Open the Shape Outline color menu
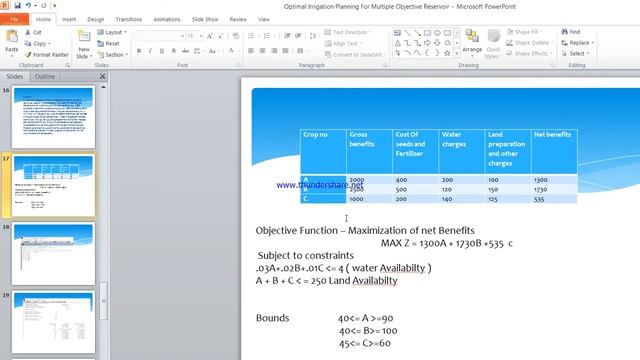640x360 pixels. tap(529, 43)
